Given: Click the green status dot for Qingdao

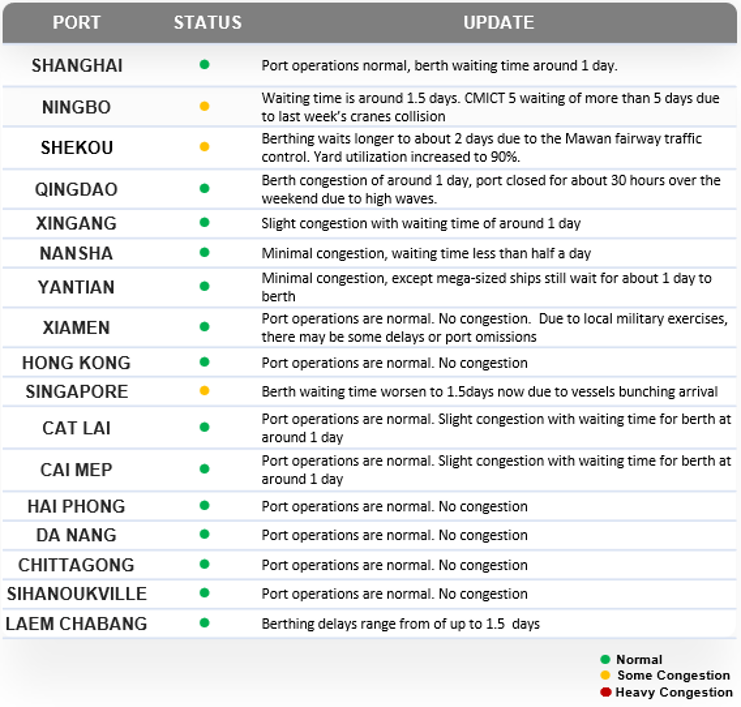Looking at the screenshot, I should pyautogui.click(x=204, y=189).
